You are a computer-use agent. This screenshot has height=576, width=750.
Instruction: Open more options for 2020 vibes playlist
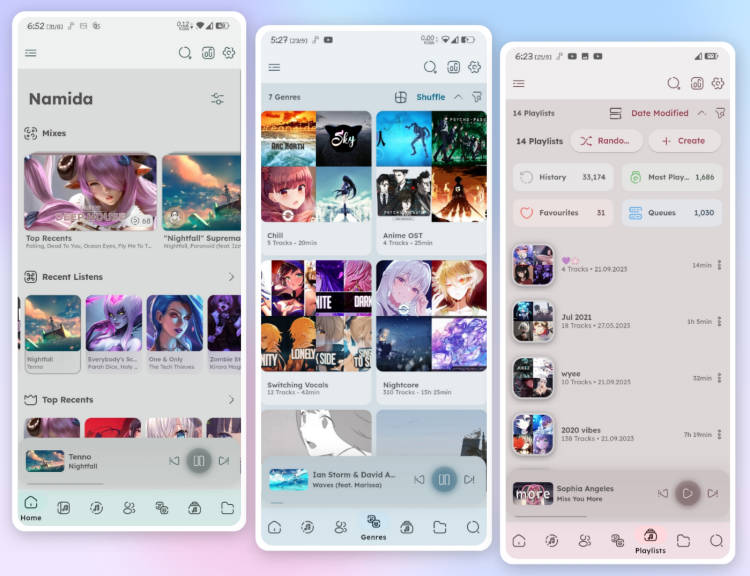pyautogui.click(x=719, y=434)
